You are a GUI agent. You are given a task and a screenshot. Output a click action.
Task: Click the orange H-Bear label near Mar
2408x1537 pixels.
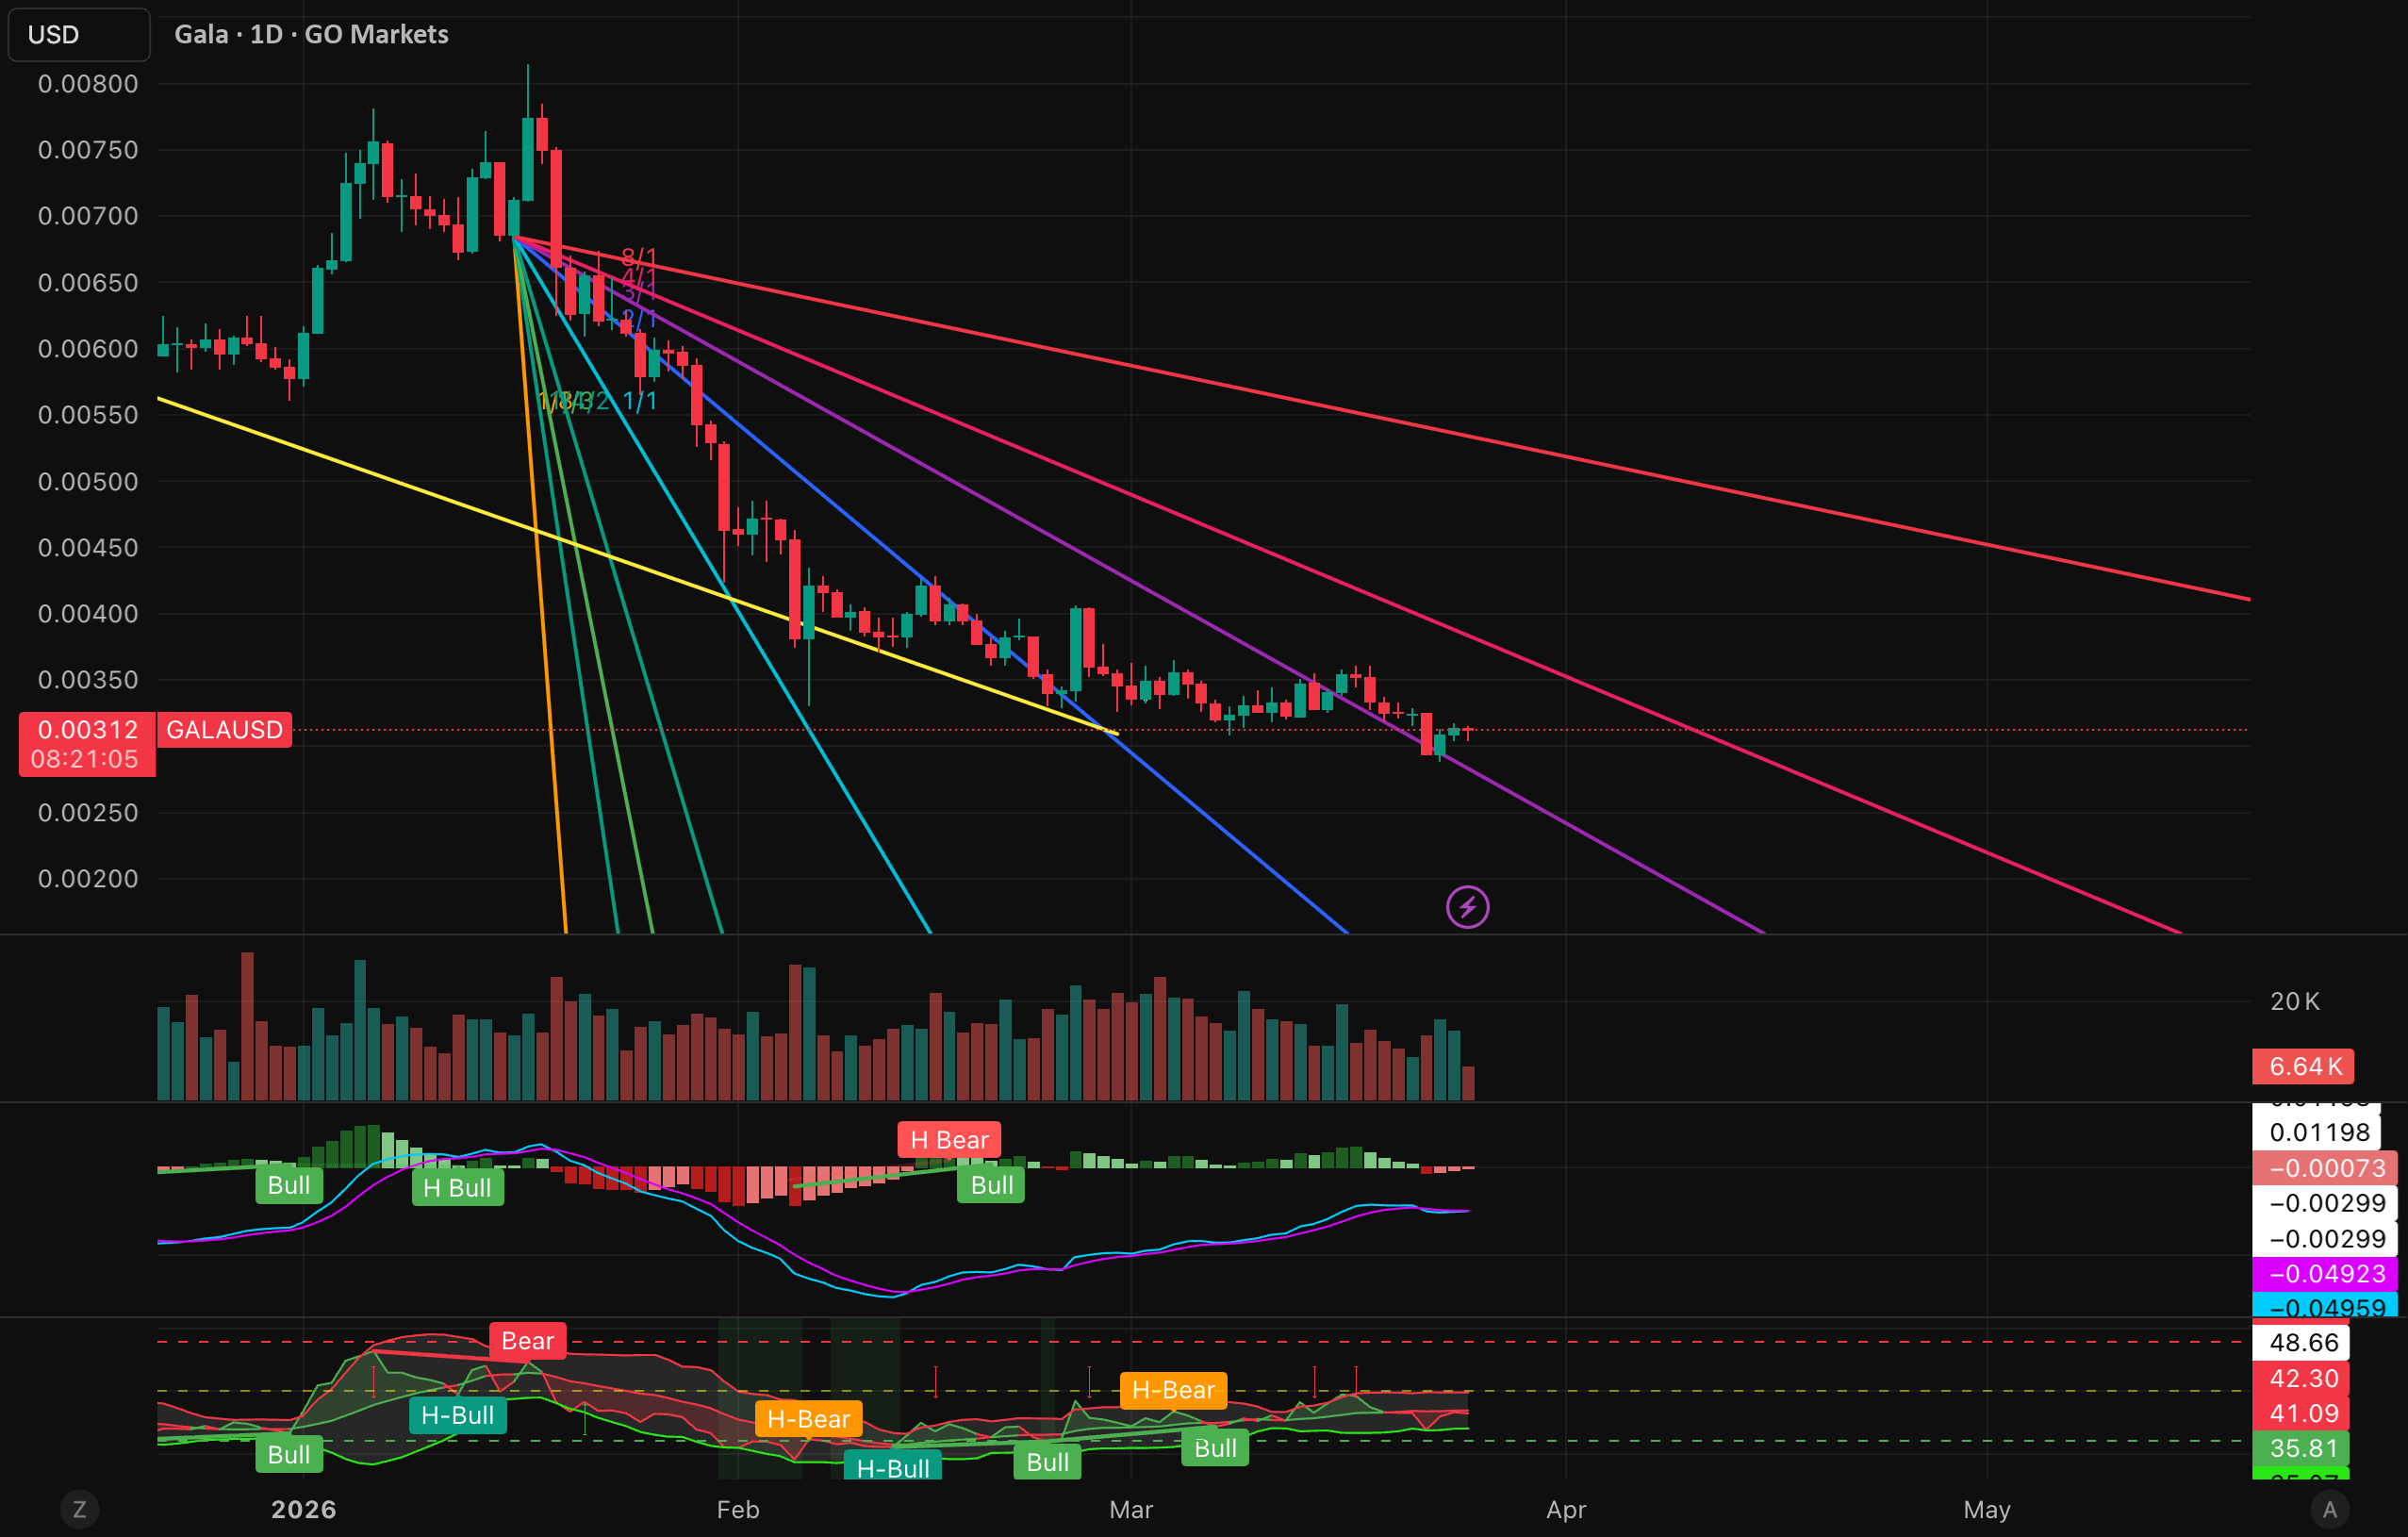[x=1173, y=1390]
